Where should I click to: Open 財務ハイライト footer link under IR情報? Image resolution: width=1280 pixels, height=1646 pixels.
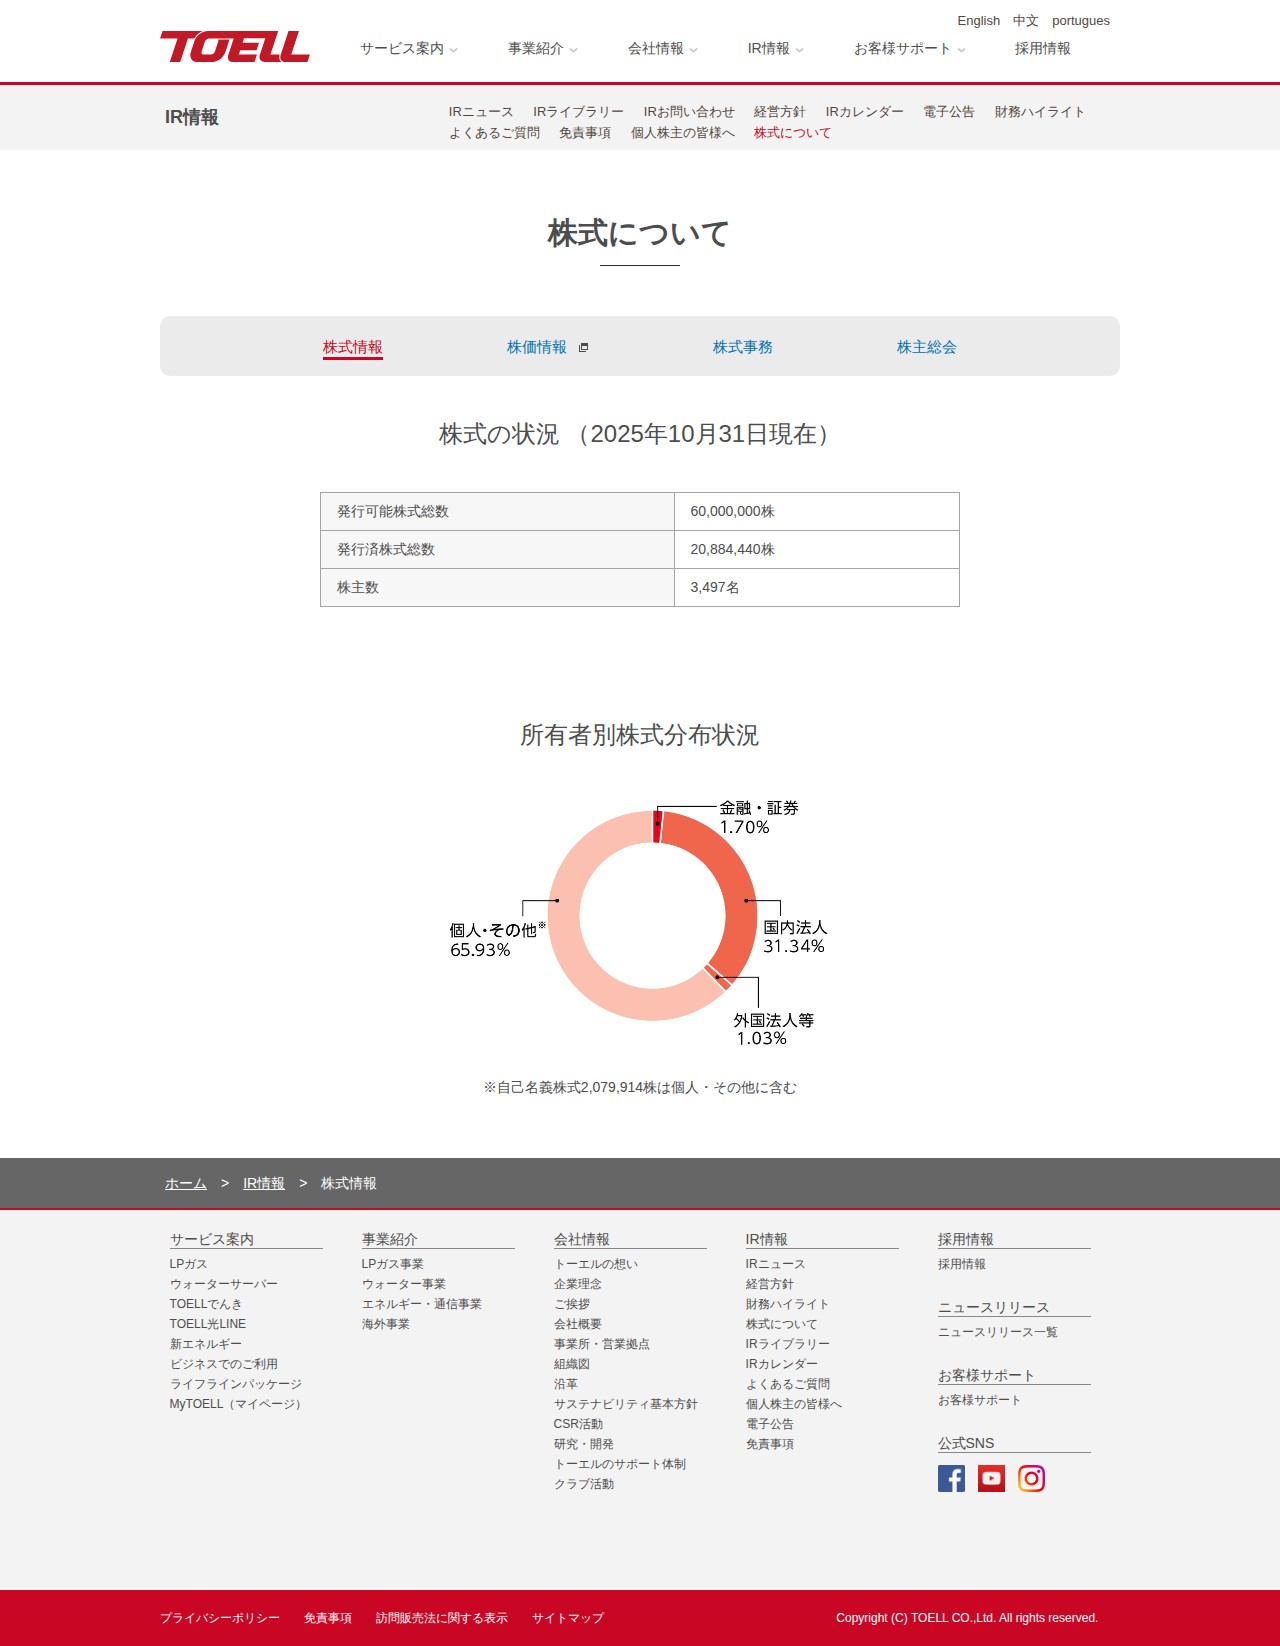787,1304
